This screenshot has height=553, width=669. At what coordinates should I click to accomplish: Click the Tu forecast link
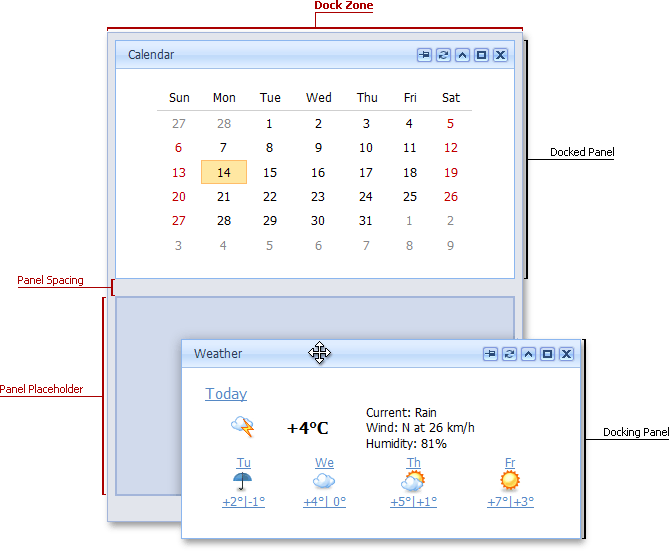tap(243, 463)
